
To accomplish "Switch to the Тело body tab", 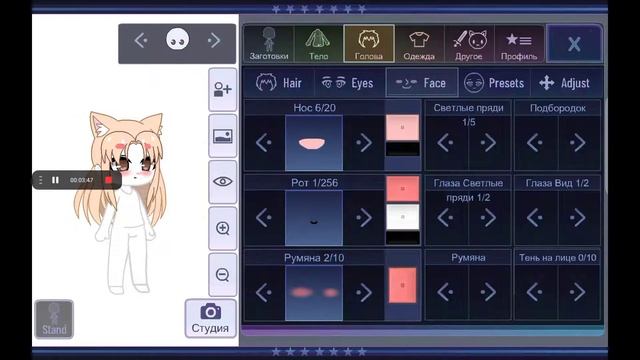I will tap(318, 44).
